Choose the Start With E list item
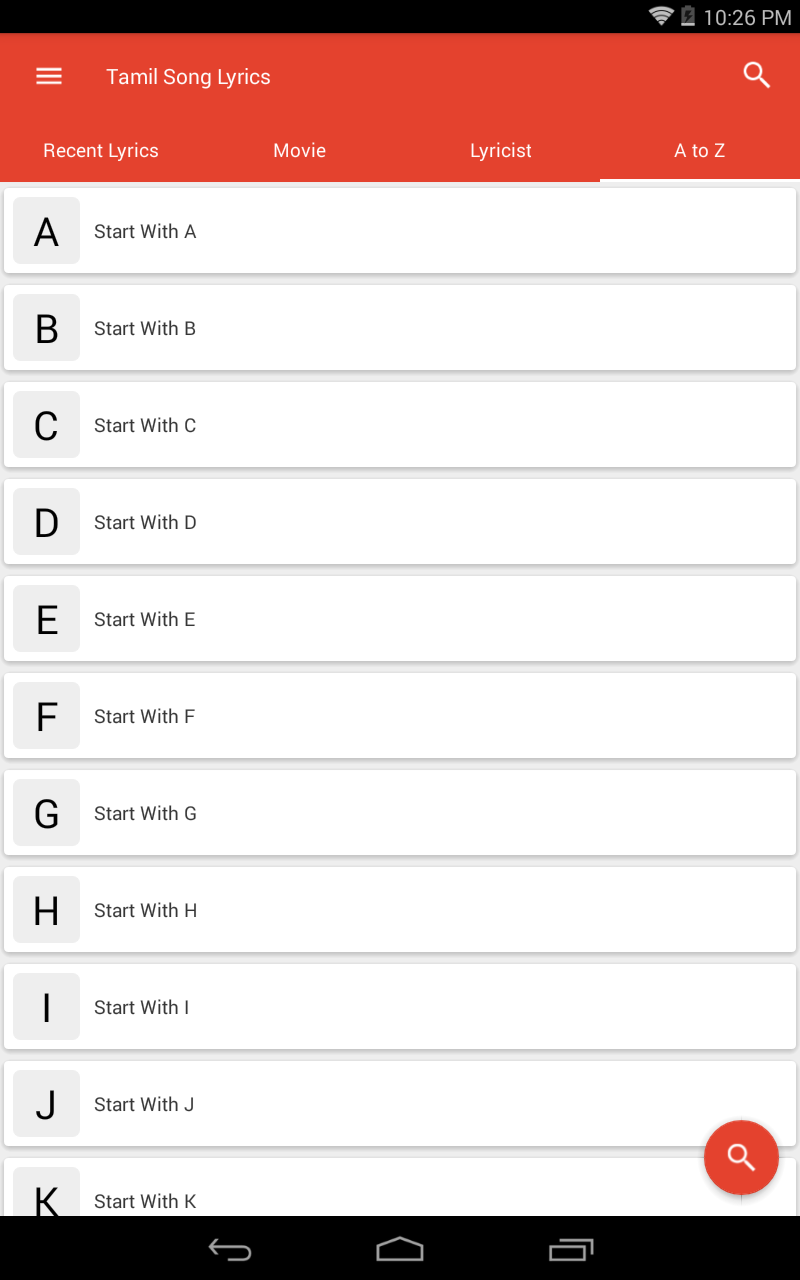This screenshot has height=1280, width=800. [x=400, y=620]
